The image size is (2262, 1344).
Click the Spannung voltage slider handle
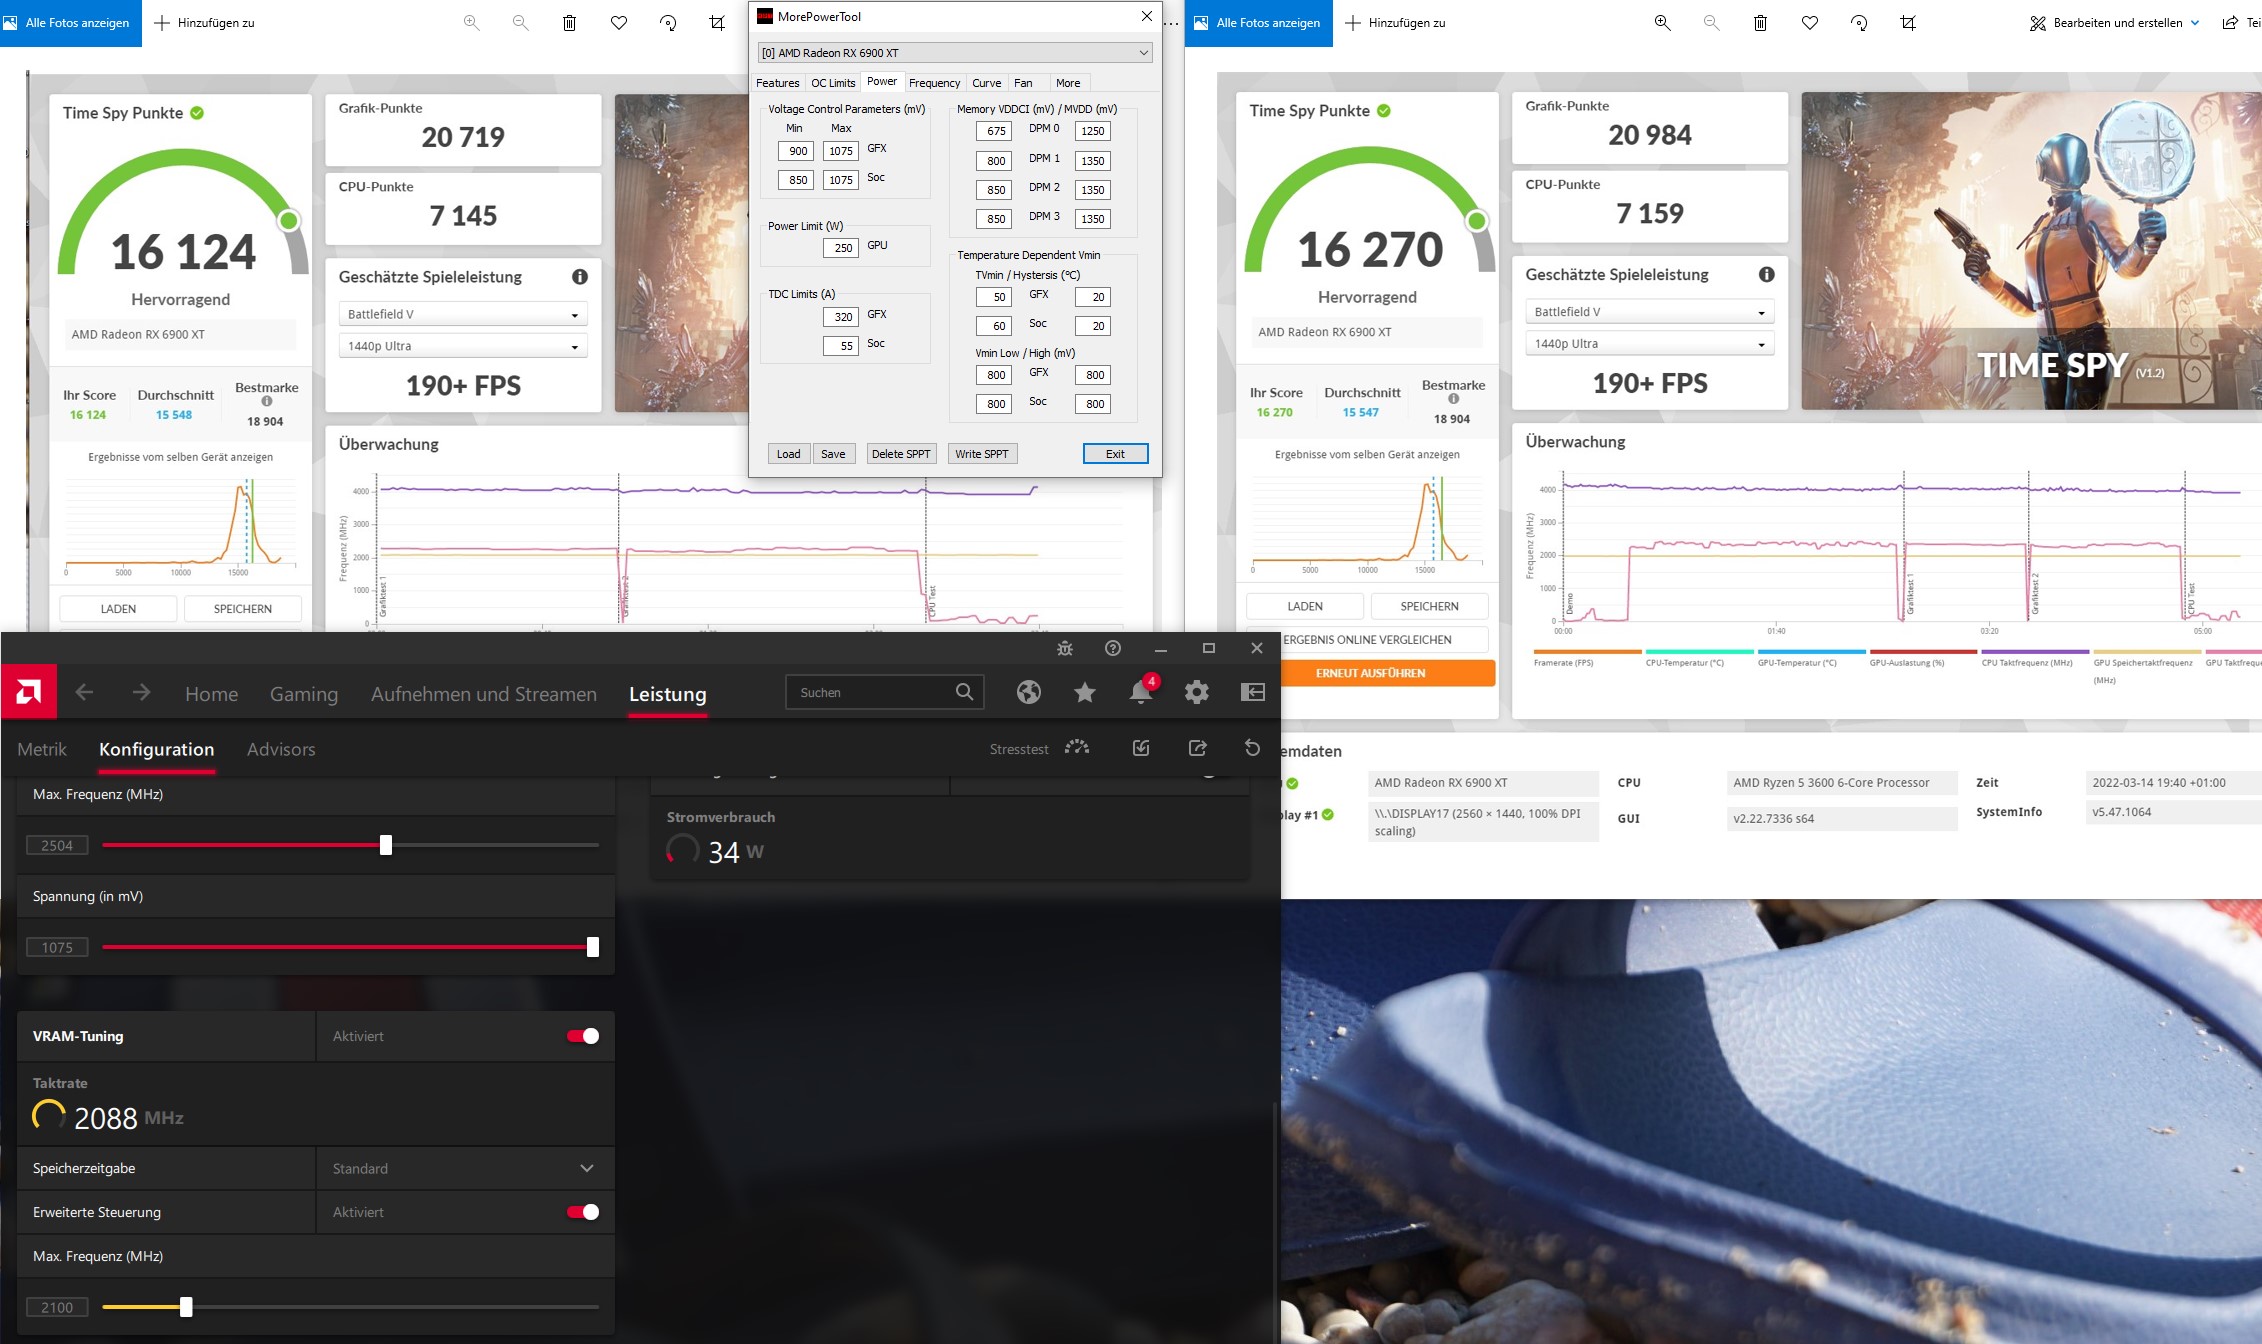point(593,947)
